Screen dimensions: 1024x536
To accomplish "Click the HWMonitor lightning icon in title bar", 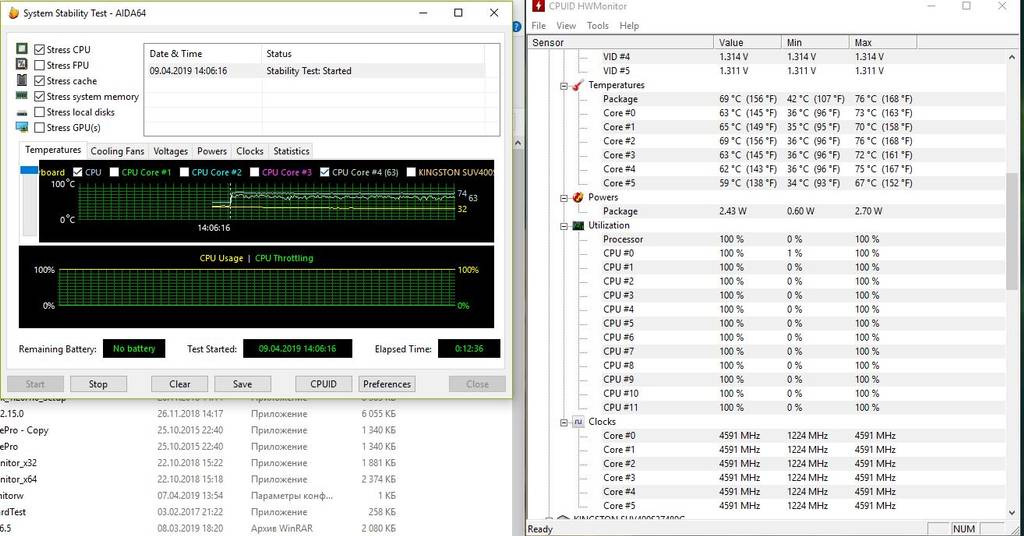I will [538, 6].
